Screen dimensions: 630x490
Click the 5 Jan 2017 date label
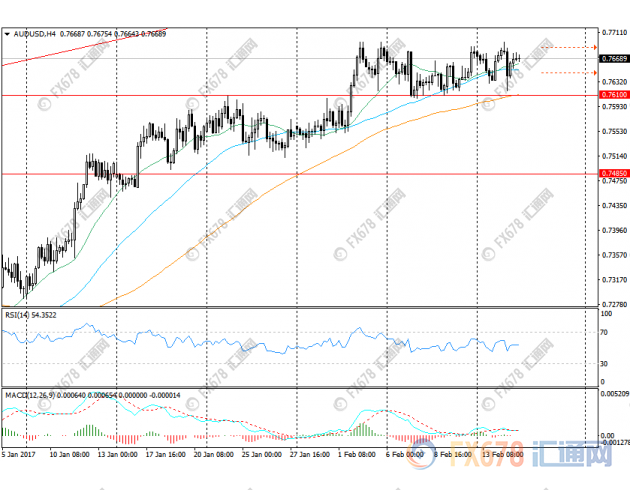tap(19, 451)
